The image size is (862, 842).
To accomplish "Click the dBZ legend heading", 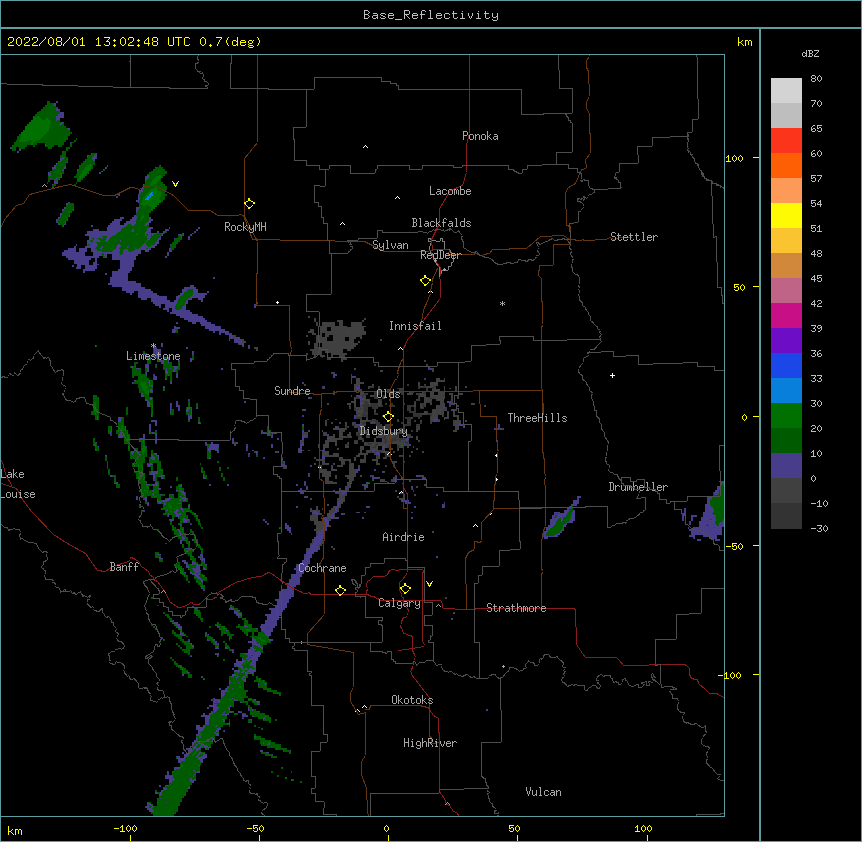I will point(810,53).
